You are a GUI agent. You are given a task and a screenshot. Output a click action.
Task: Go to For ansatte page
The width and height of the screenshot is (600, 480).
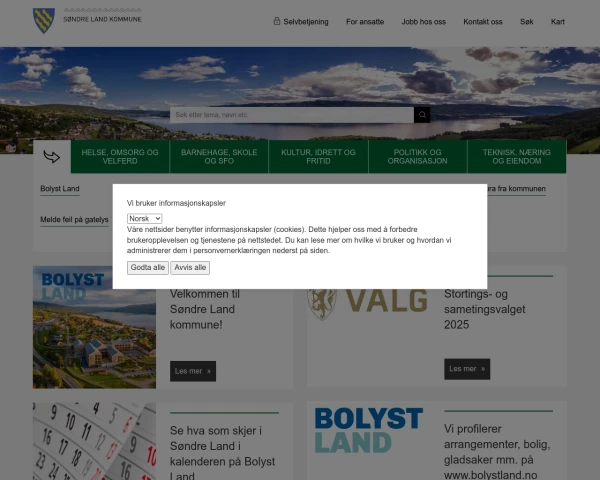pyautogui.click(x=365, y=21)
